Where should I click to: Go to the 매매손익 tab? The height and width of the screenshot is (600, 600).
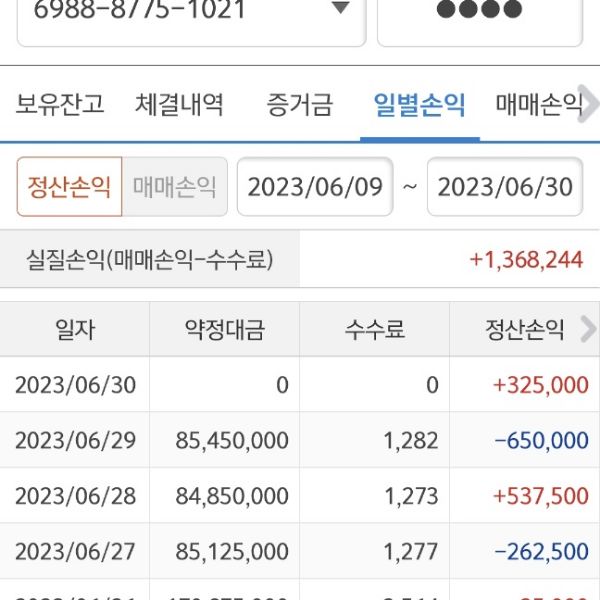[x=538, y=104]
